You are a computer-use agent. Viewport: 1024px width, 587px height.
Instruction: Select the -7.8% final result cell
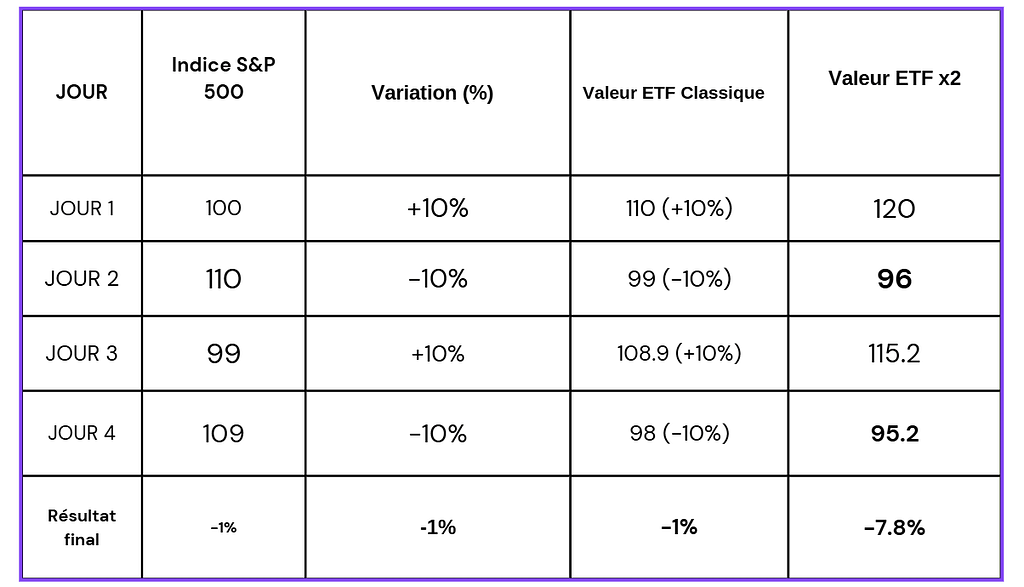tap(894, 527)
